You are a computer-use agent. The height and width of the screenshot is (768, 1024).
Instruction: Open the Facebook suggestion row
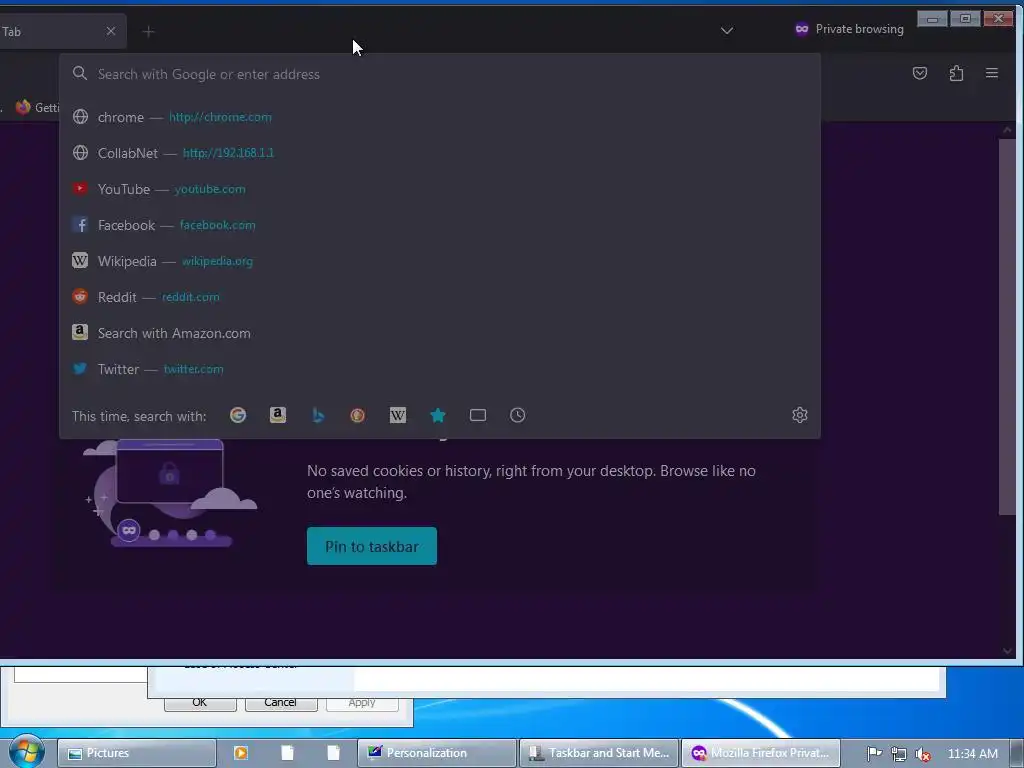[439, 225]
